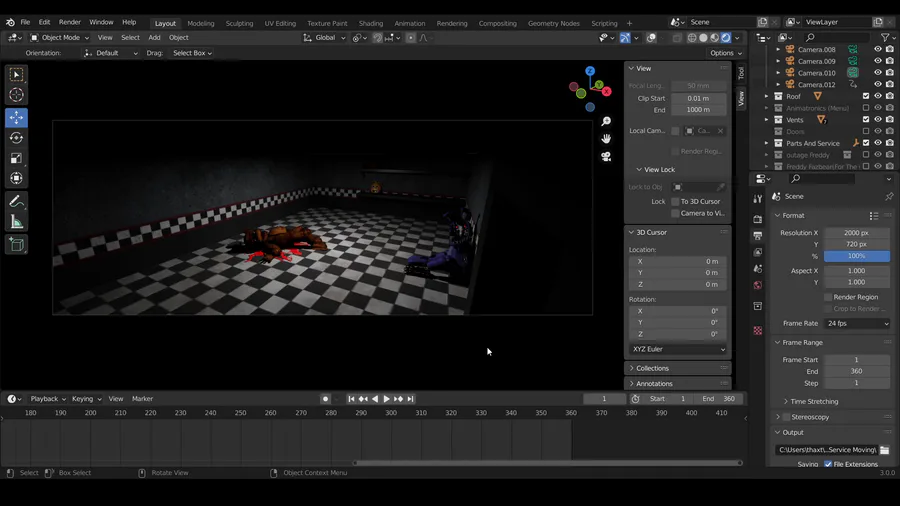Toggle the auto keying record button

325,399
